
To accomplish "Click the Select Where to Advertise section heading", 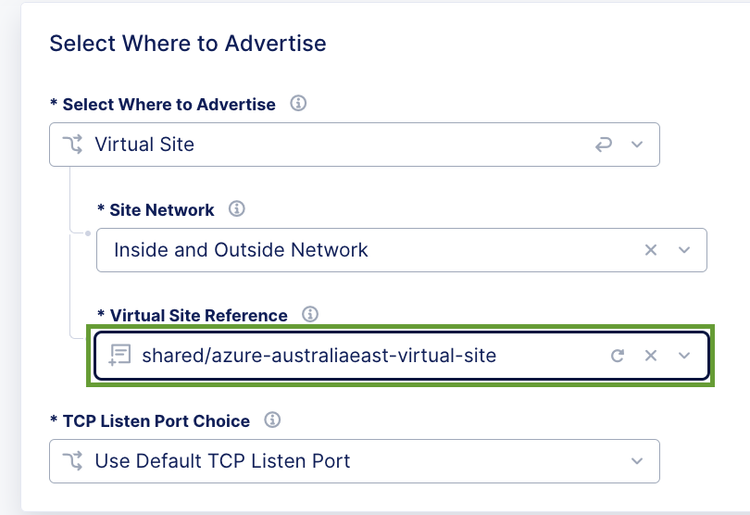I will coord(188,44).
